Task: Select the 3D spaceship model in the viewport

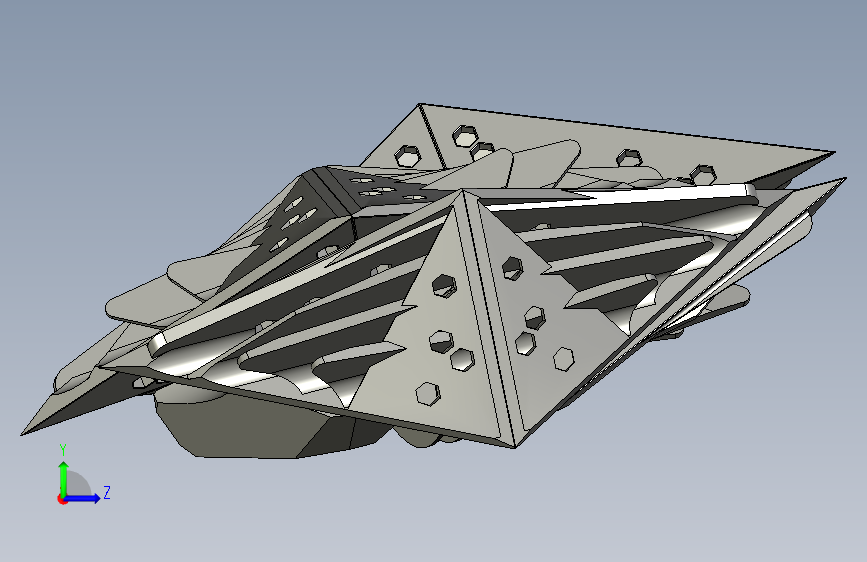Action: pyautogui.click(x=434, y=282)
